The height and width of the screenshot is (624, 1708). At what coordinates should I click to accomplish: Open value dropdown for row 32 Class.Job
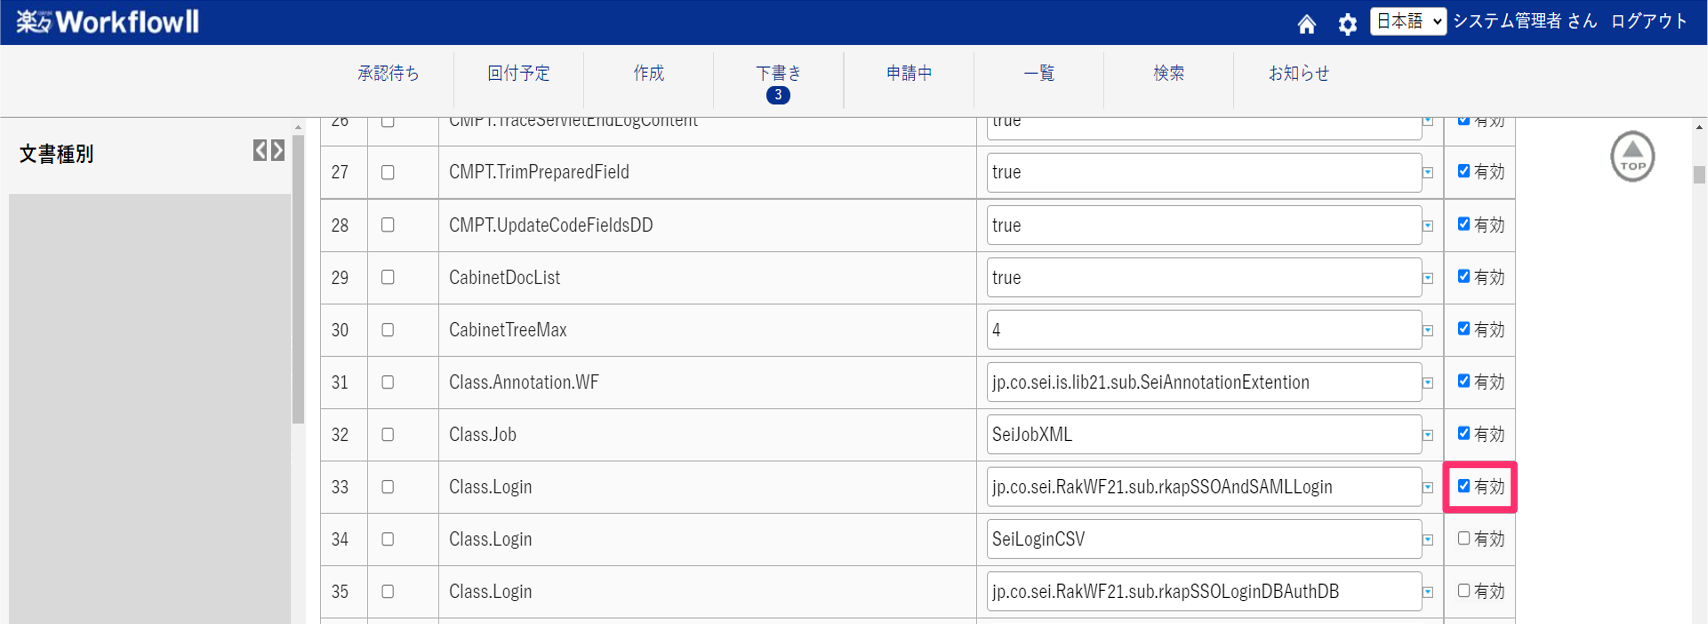click(1428, 435)
